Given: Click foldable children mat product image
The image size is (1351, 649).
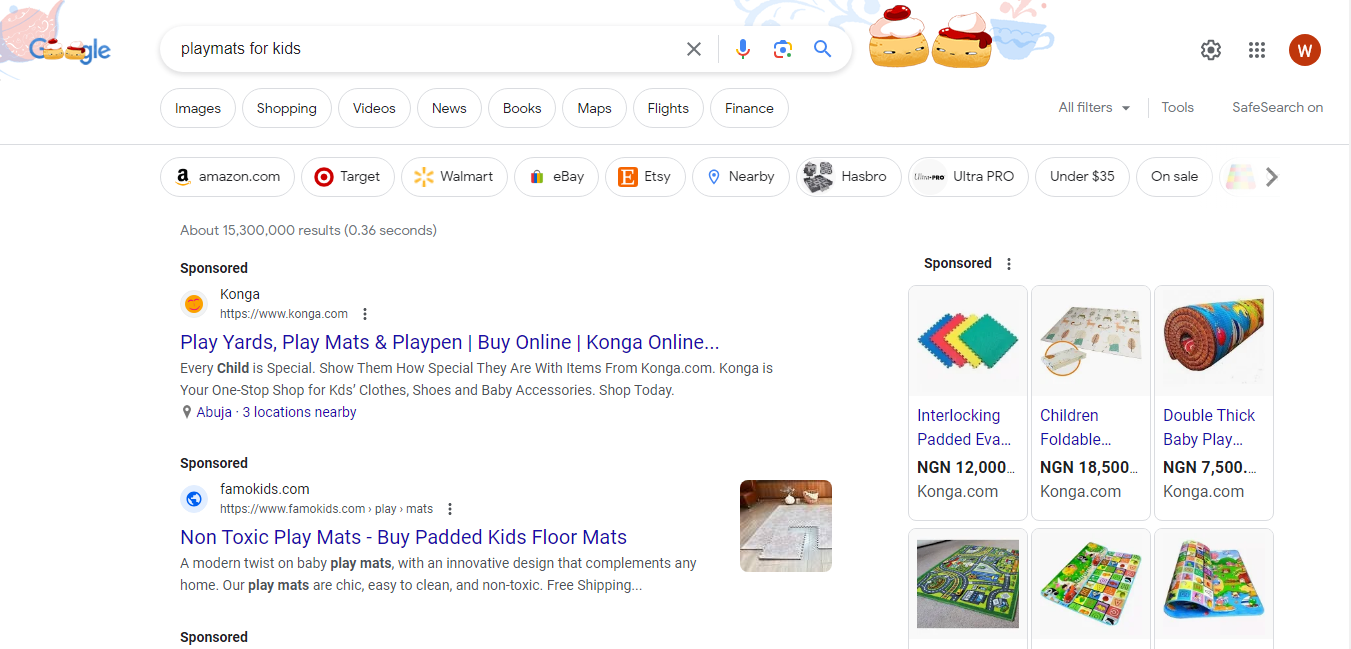Looking at the screenshot, I should 1091,341.
